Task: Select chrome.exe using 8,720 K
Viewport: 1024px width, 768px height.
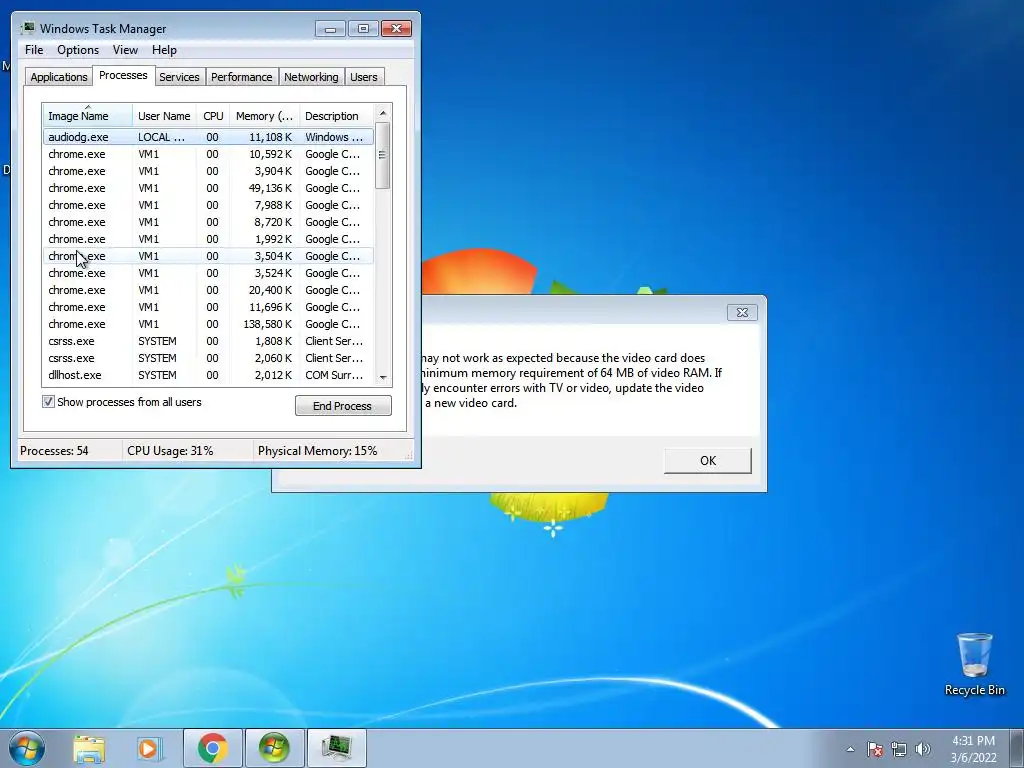Action: click(x=208, y=222)
